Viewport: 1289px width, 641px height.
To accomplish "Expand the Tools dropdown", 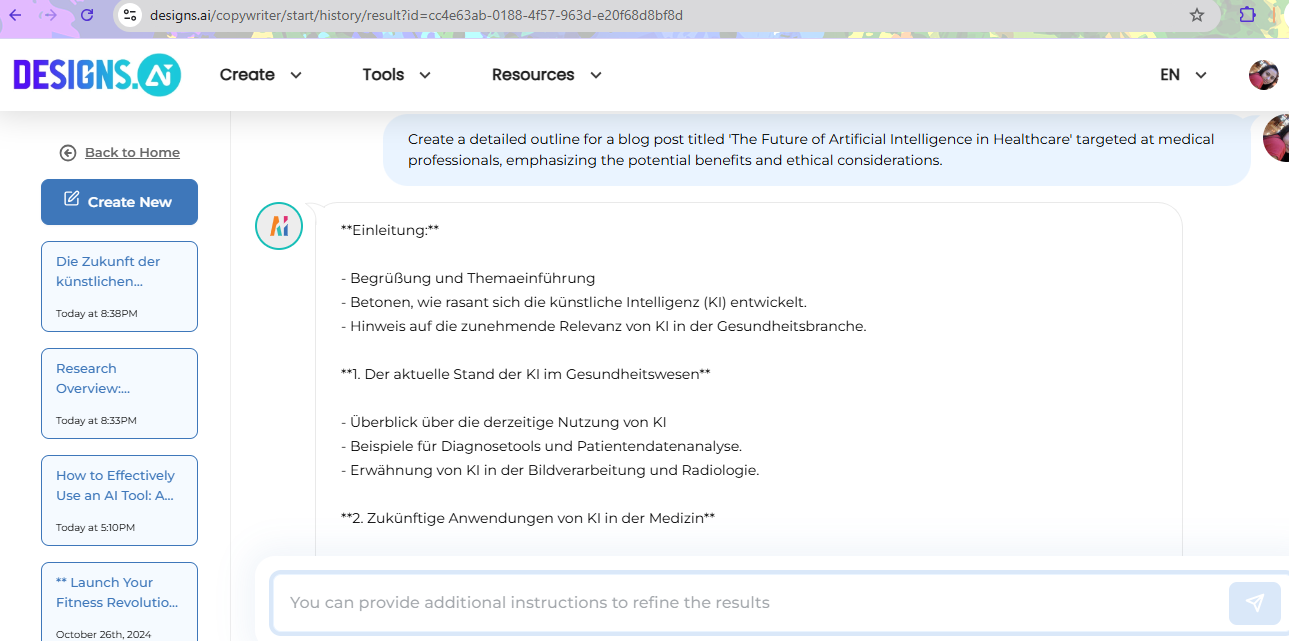I will click(396, 74).
